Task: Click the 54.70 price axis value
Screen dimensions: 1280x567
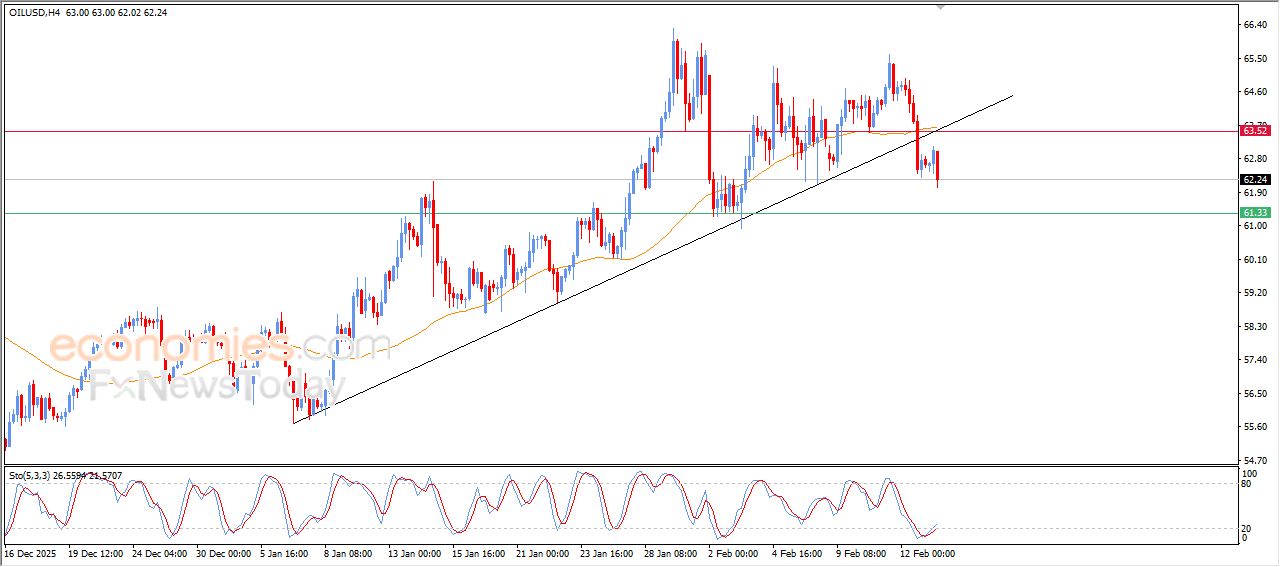Action: 1254,460
